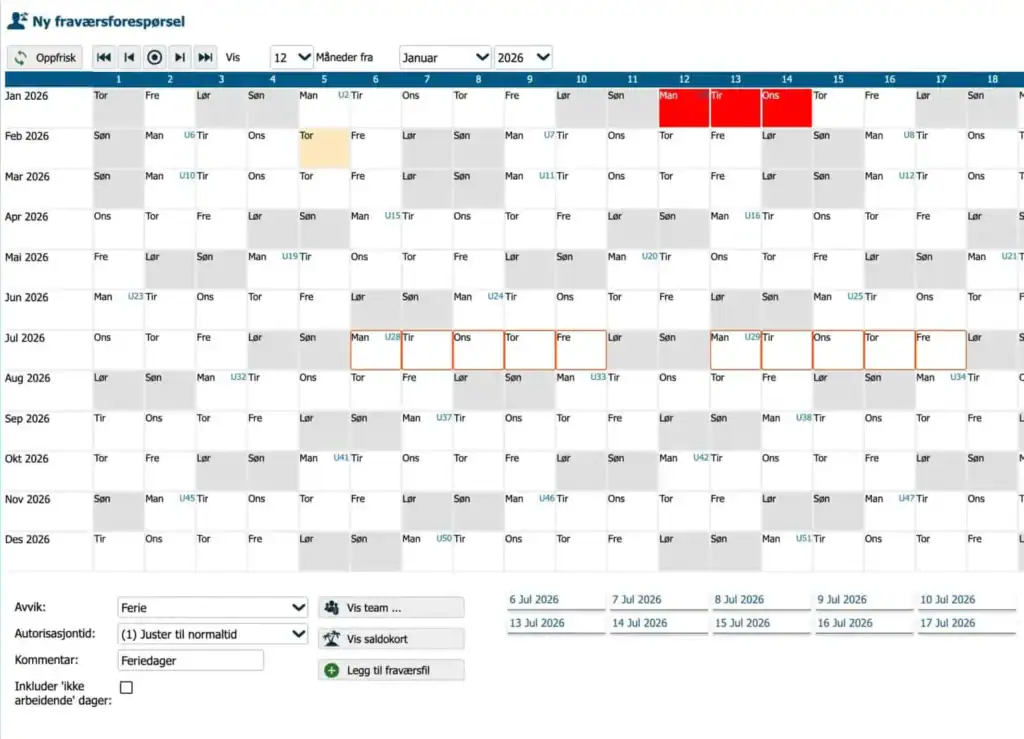1024x739 pixels.
Task: Toggle Inkluder 'ikke arbeidende' dager checkbox
Action: pyautogui.click(x=127, y=687)
